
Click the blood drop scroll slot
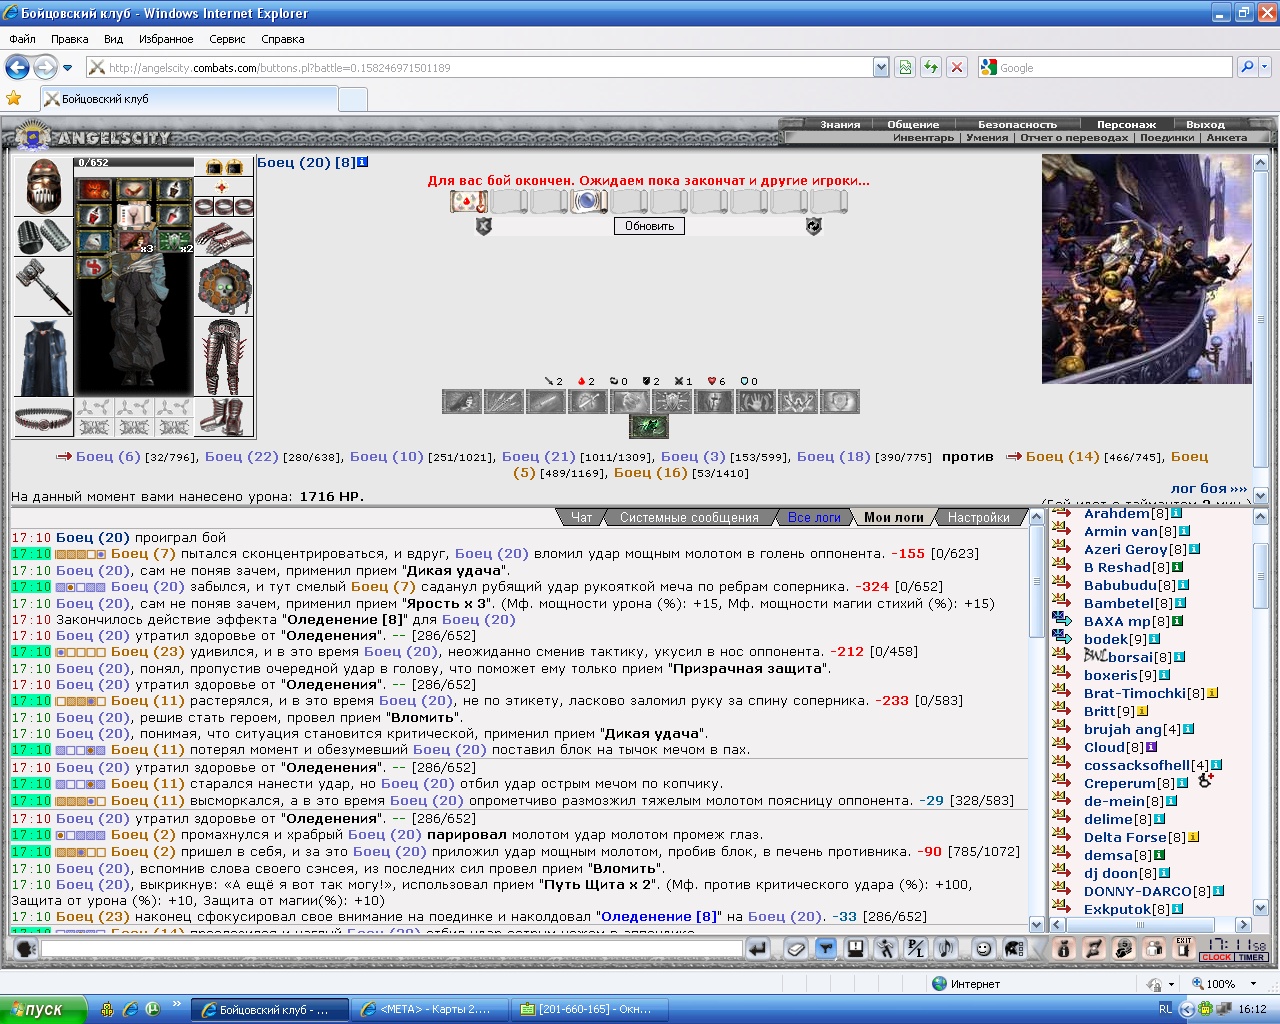point(468,201)
